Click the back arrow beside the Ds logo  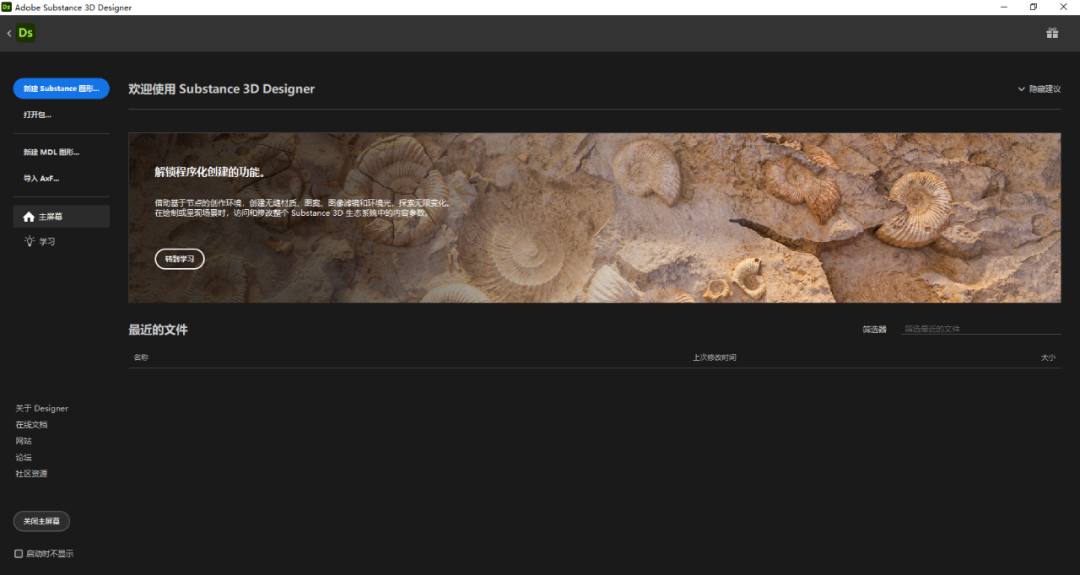(9, 33)
